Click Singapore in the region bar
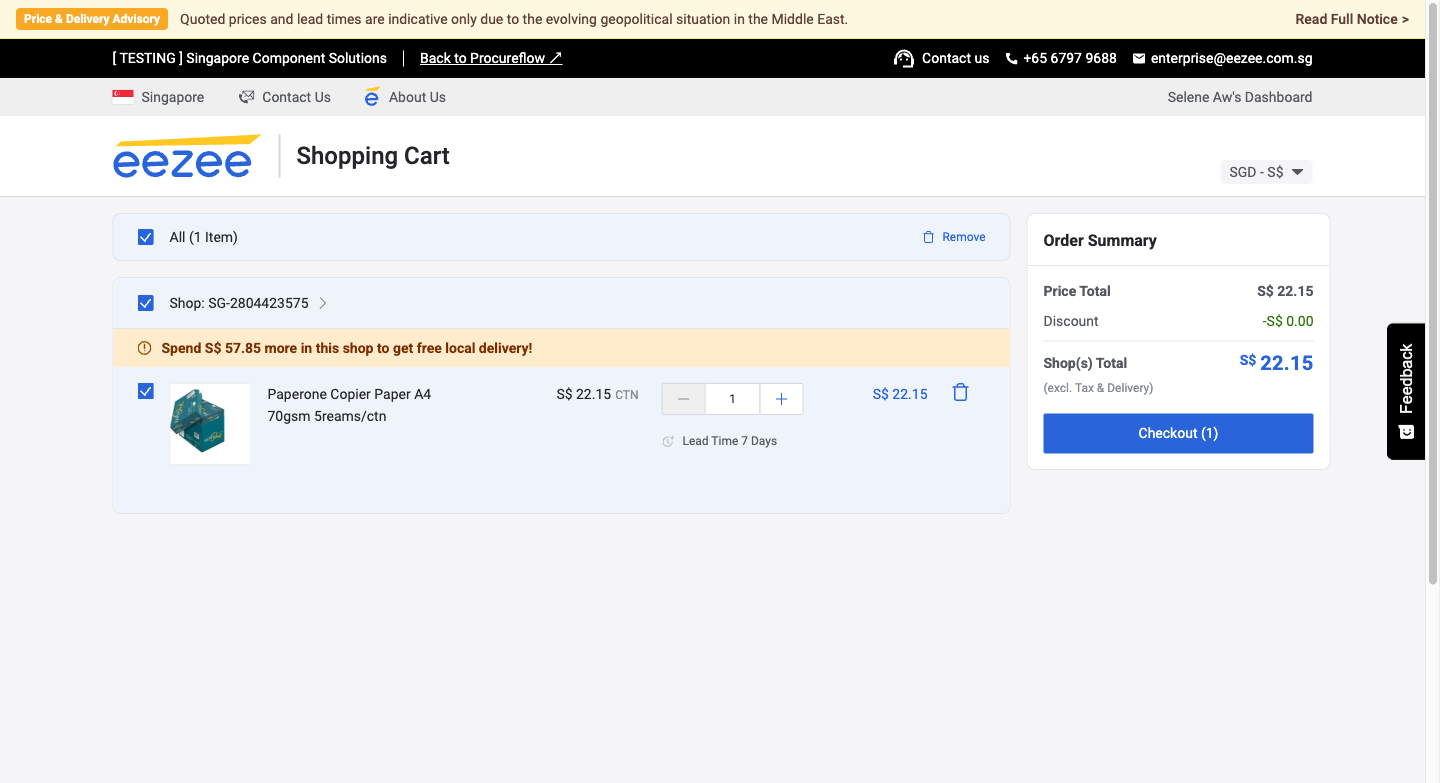The image size is (1440, 783). pyautogui.click(x=173, y=97)
